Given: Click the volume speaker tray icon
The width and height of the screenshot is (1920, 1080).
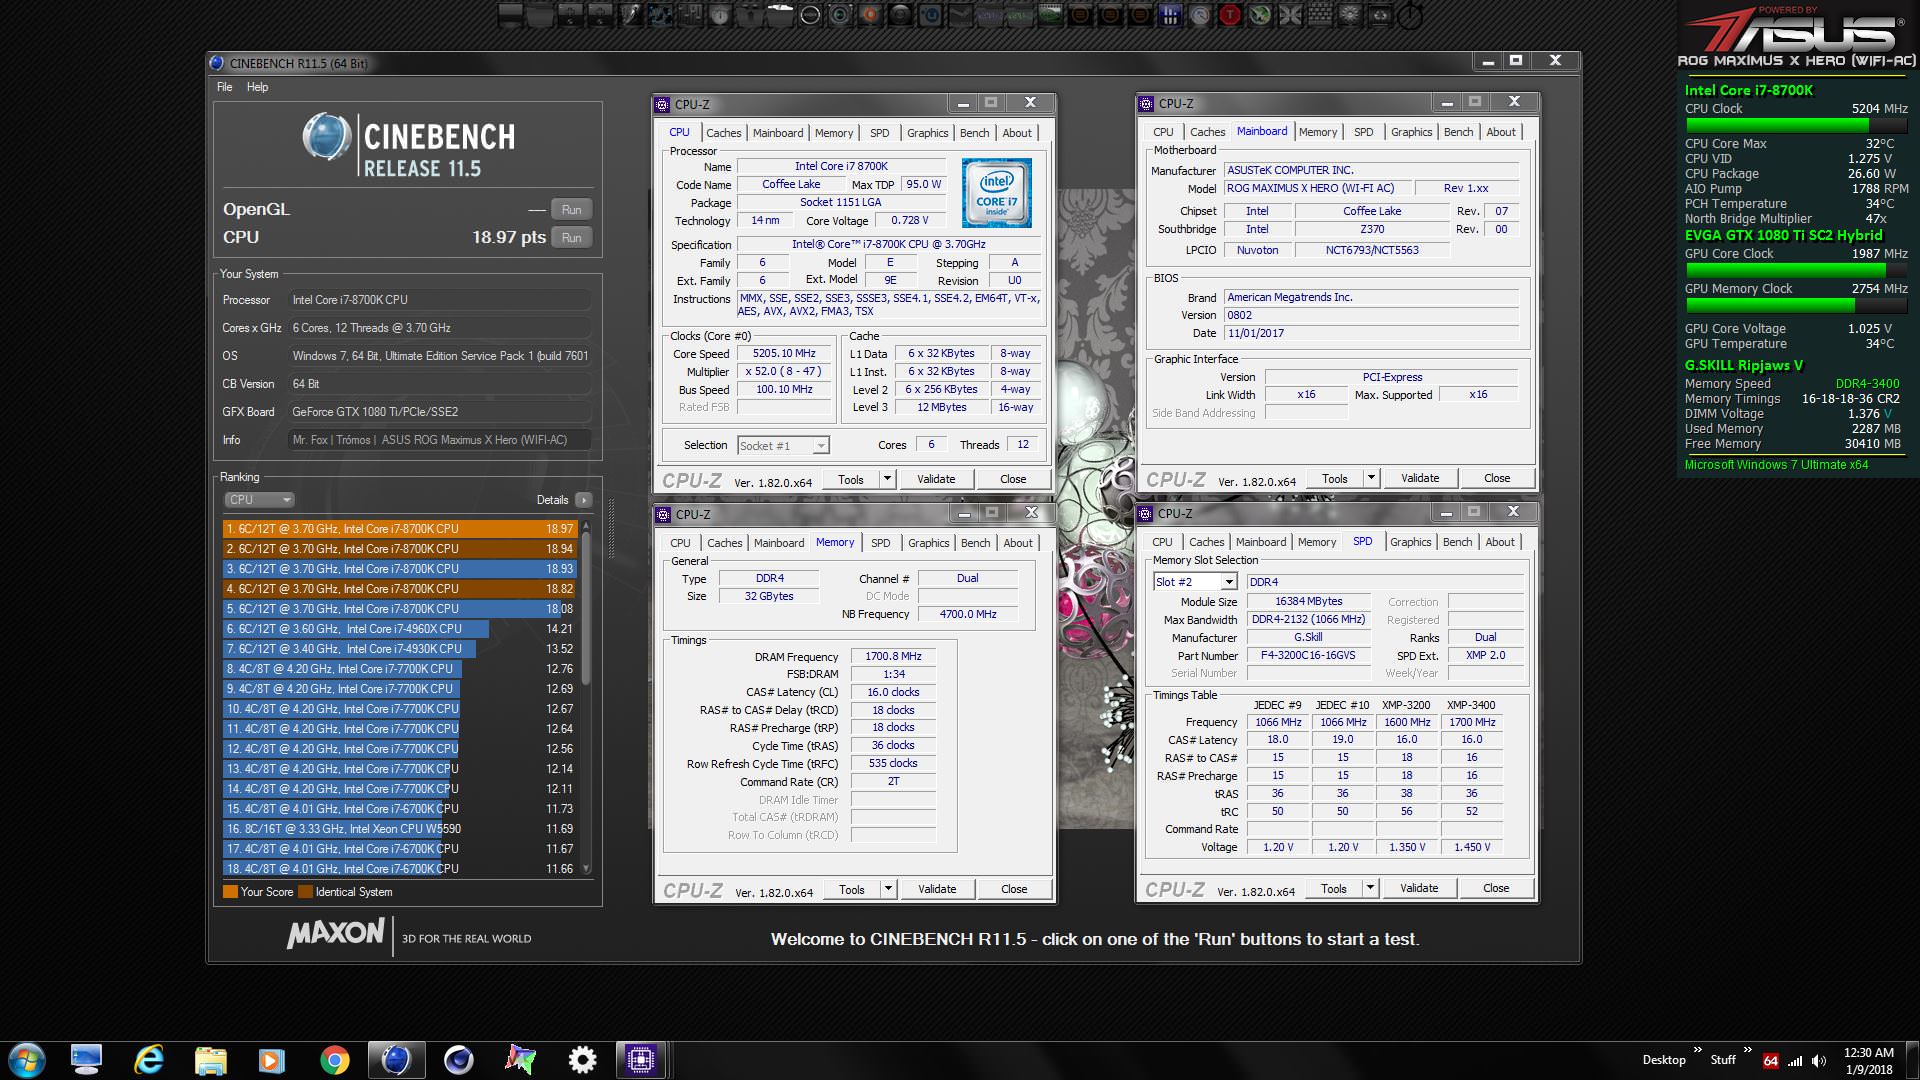Looking at the screenshot, I should (1819, 1060).
